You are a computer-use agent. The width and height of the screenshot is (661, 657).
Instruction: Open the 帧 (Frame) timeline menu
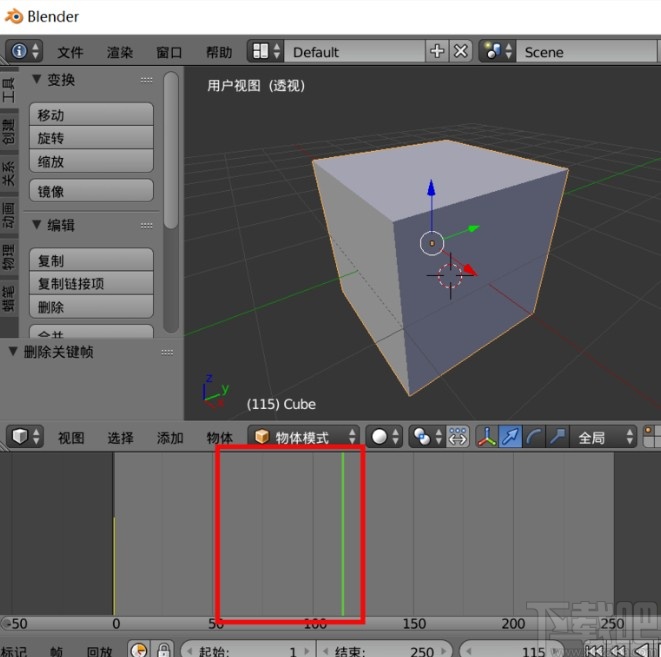pos(56,651)
